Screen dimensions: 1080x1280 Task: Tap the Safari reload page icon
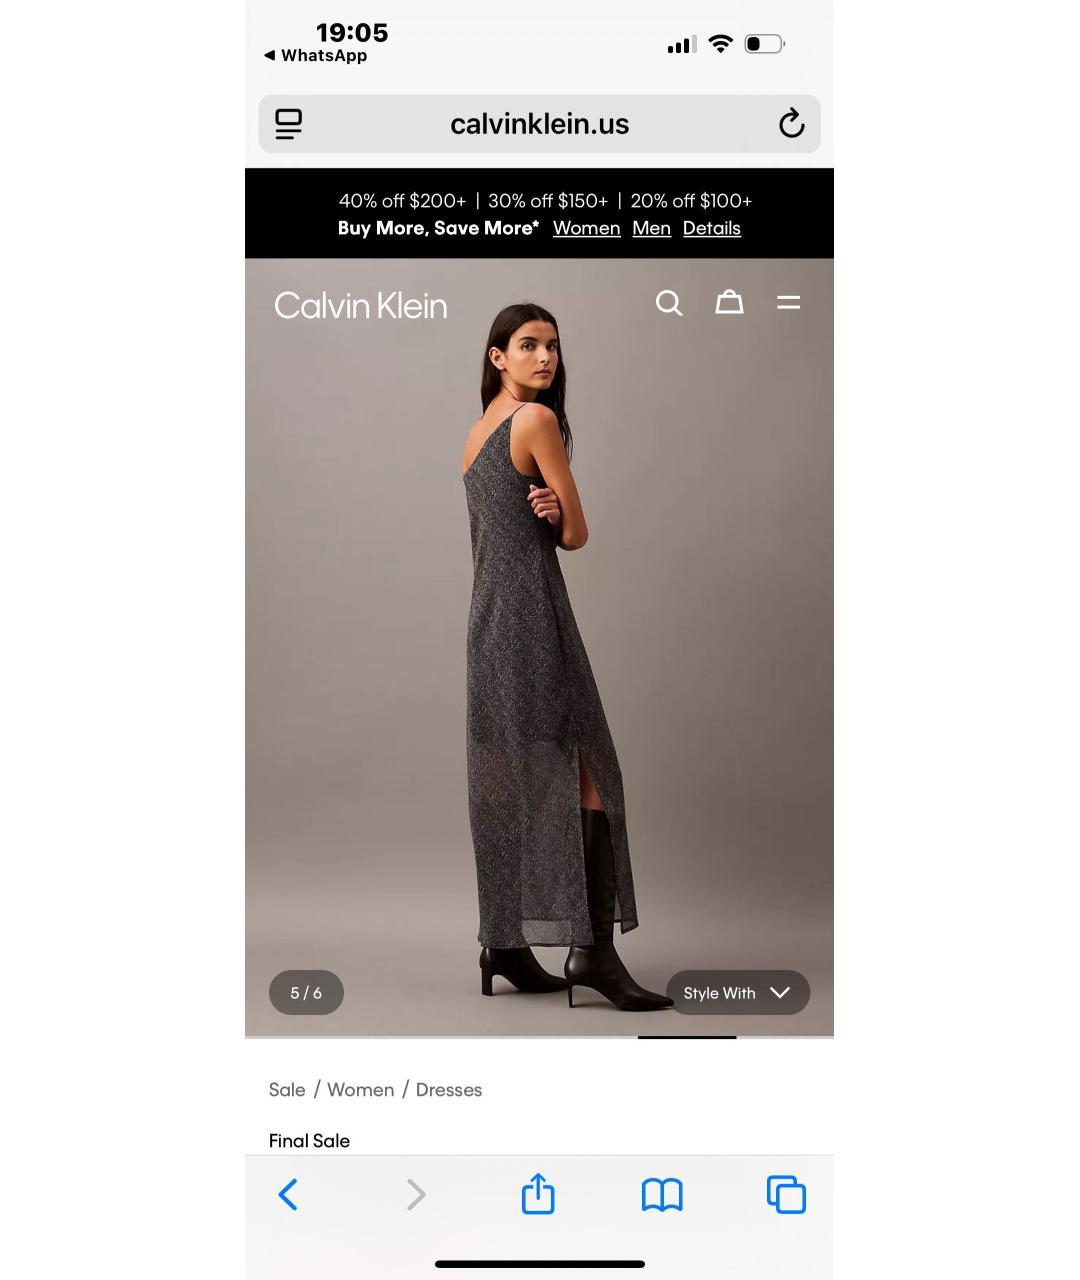pos(791,124)
